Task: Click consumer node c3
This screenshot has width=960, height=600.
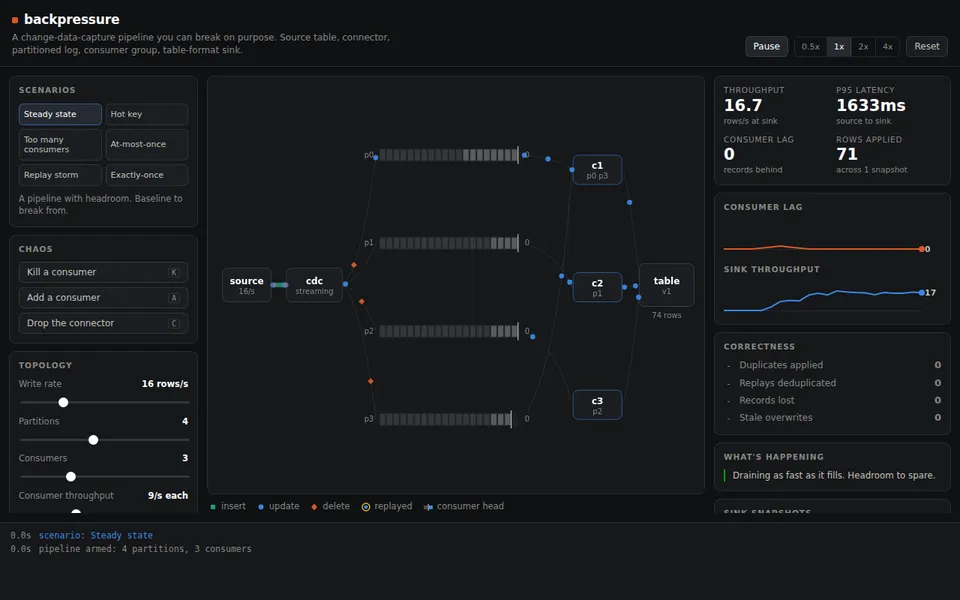Action: click(x=597, y=405)
